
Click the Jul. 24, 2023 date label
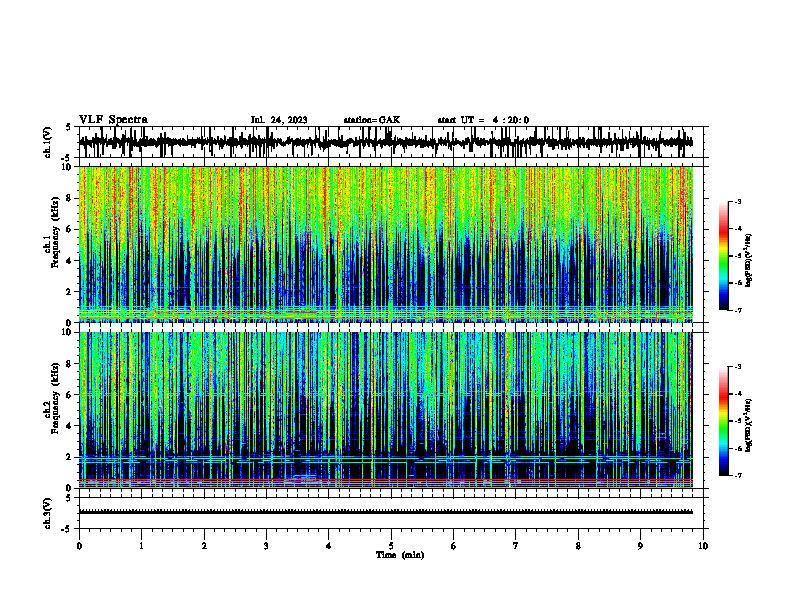pyautogui.click(x=279, y=120)
